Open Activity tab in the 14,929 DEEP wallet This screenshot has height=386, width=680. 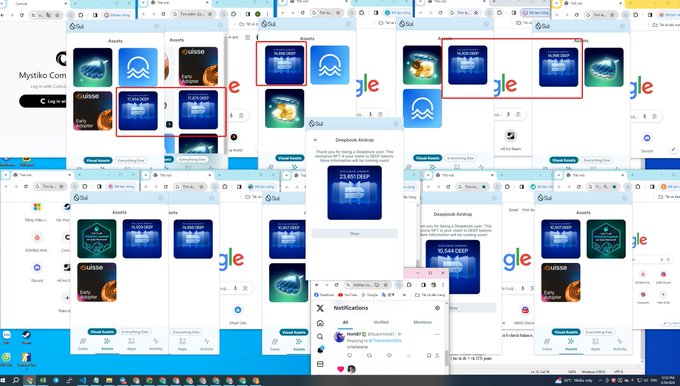pos(156,344)
